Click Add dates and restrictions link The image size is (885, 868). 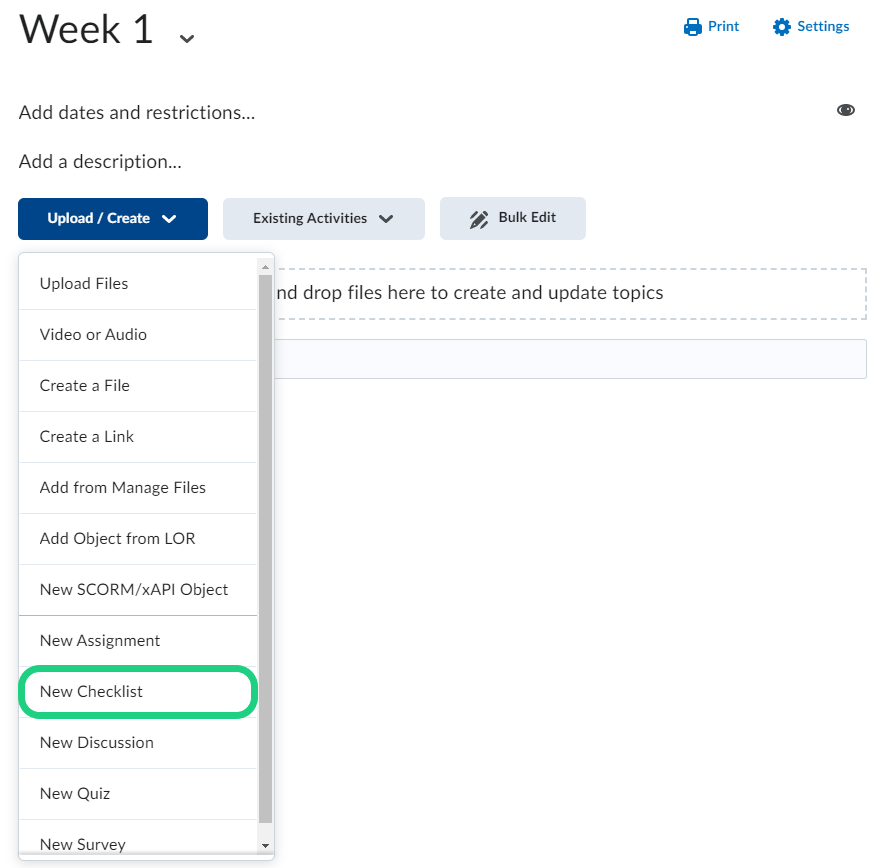click(137, 113)
